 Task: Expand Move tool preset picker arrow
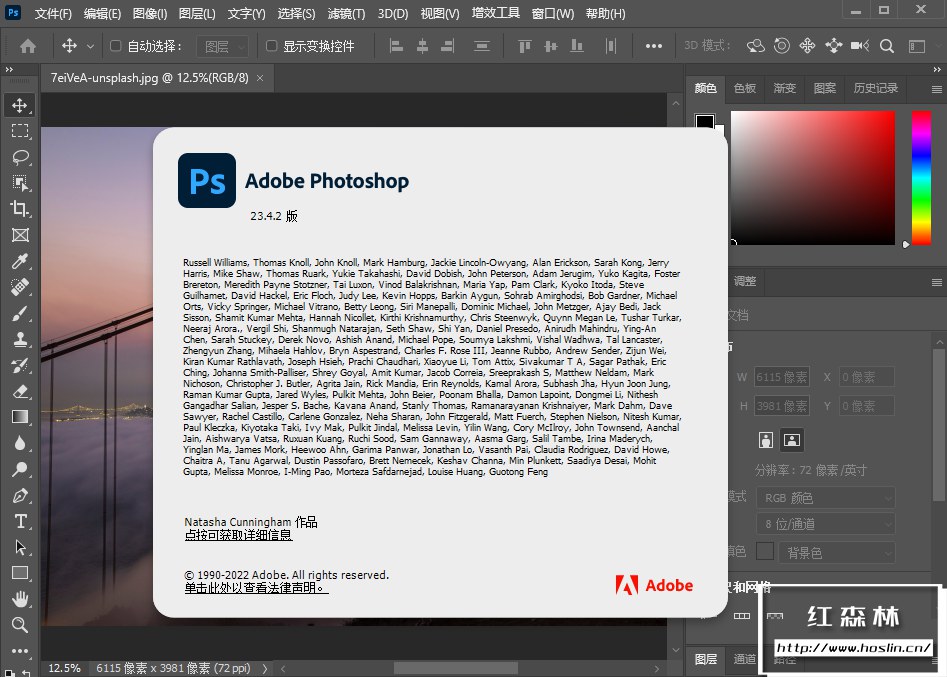point(91,46)
